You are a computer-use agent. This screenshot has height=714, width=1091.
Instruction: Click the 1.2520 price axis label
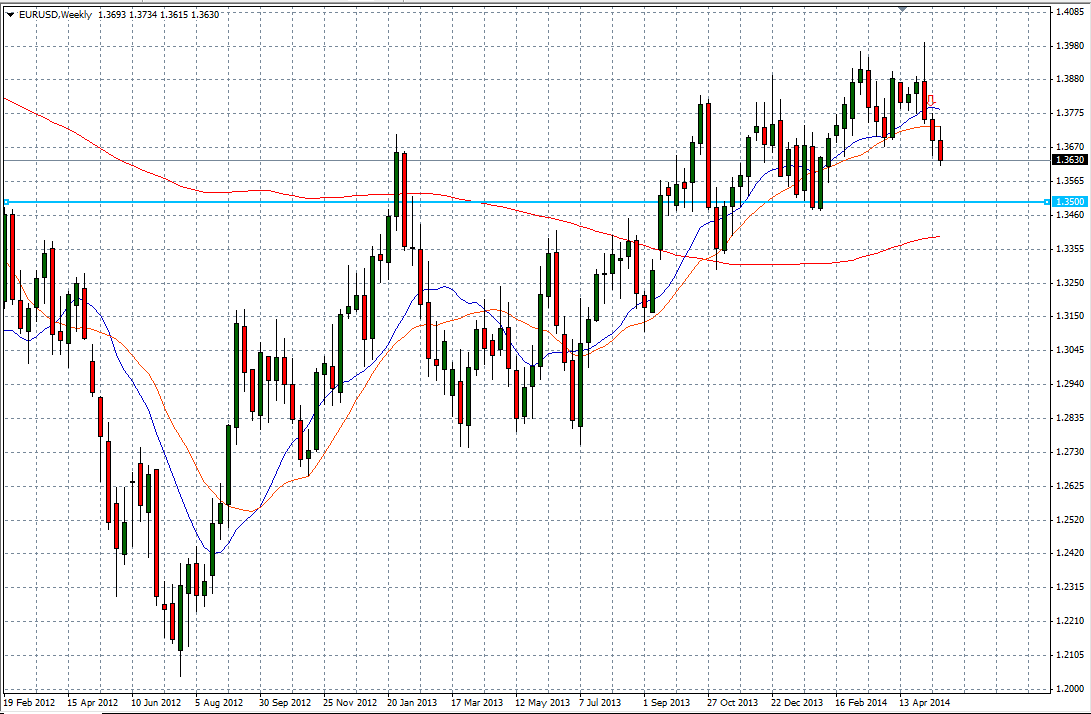click(x=1070, y=519)
